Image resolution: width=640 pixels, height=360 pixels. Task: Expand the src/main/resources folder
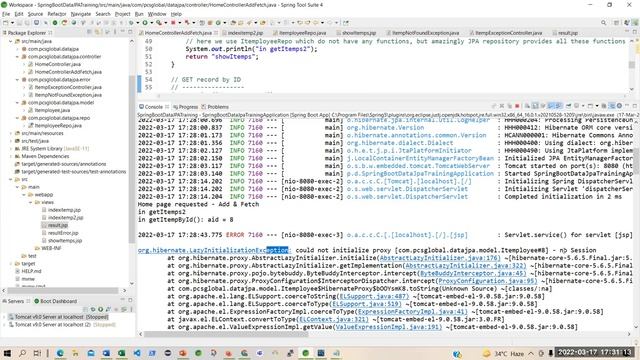click(x=11, y=133)
